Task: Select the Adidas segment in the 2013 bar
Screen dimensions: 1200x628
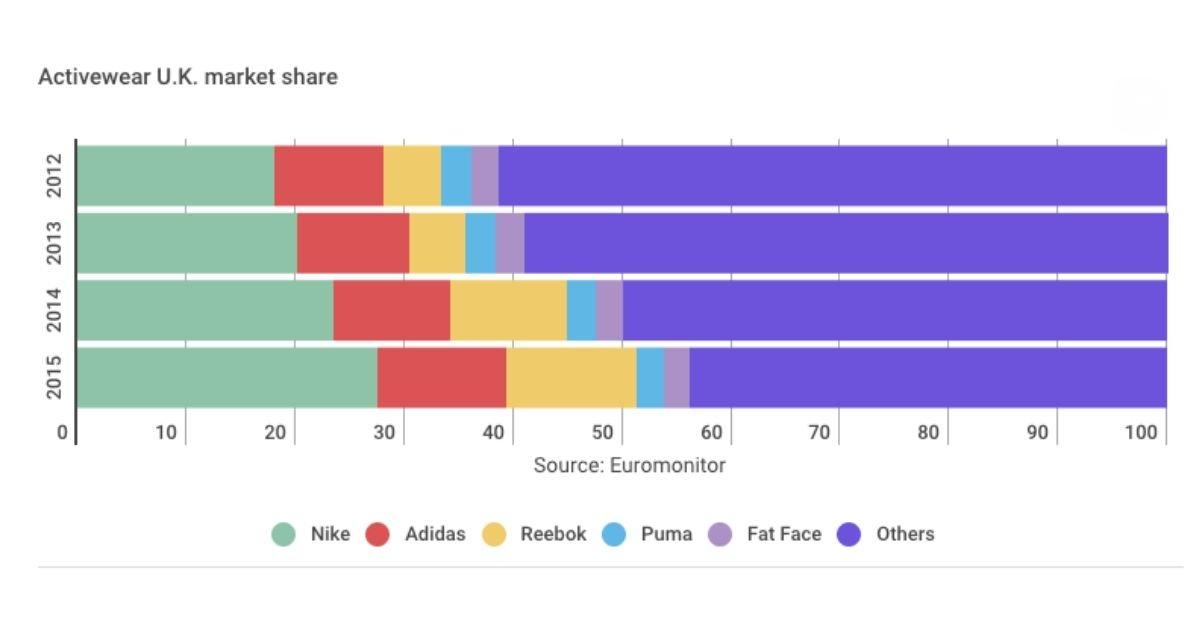Action: pyautogui.click(x=353, y=243)
